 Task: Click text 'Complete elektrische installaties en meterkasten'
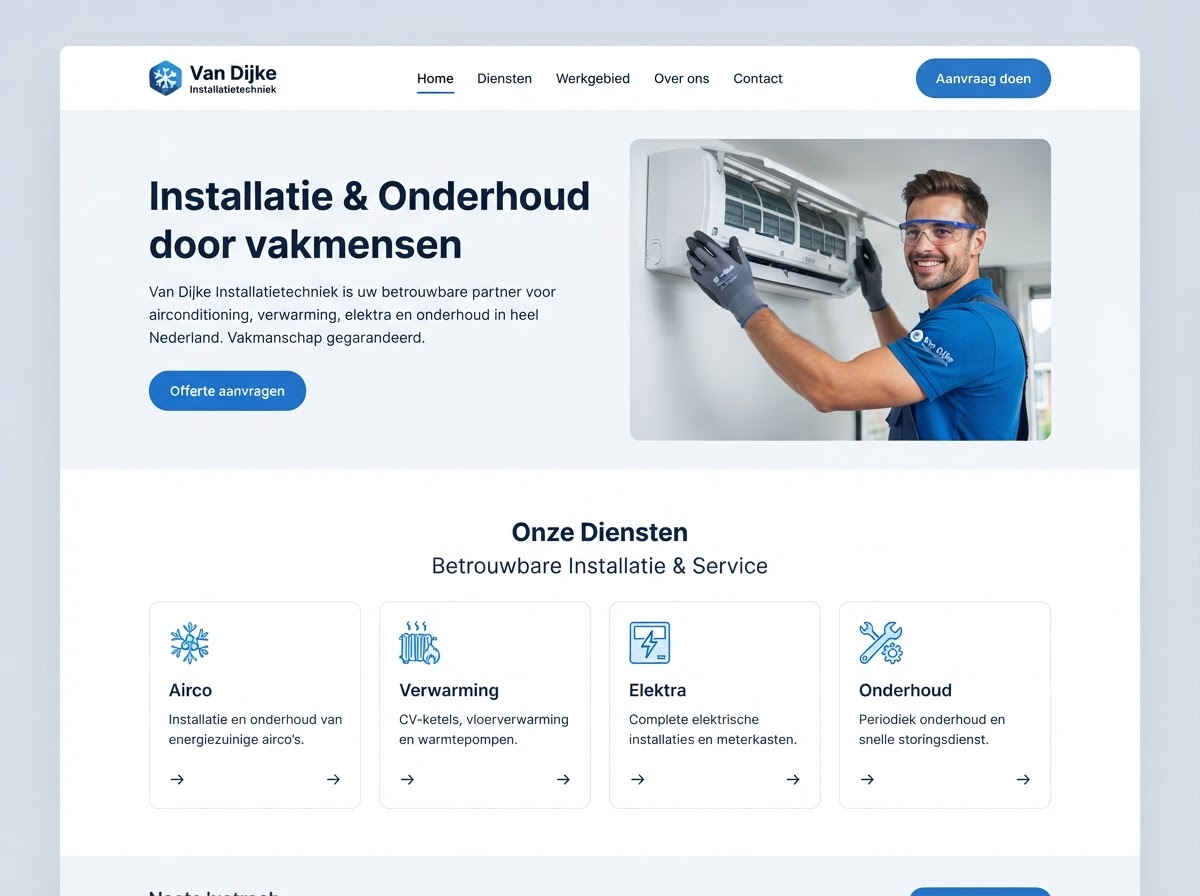713,730
